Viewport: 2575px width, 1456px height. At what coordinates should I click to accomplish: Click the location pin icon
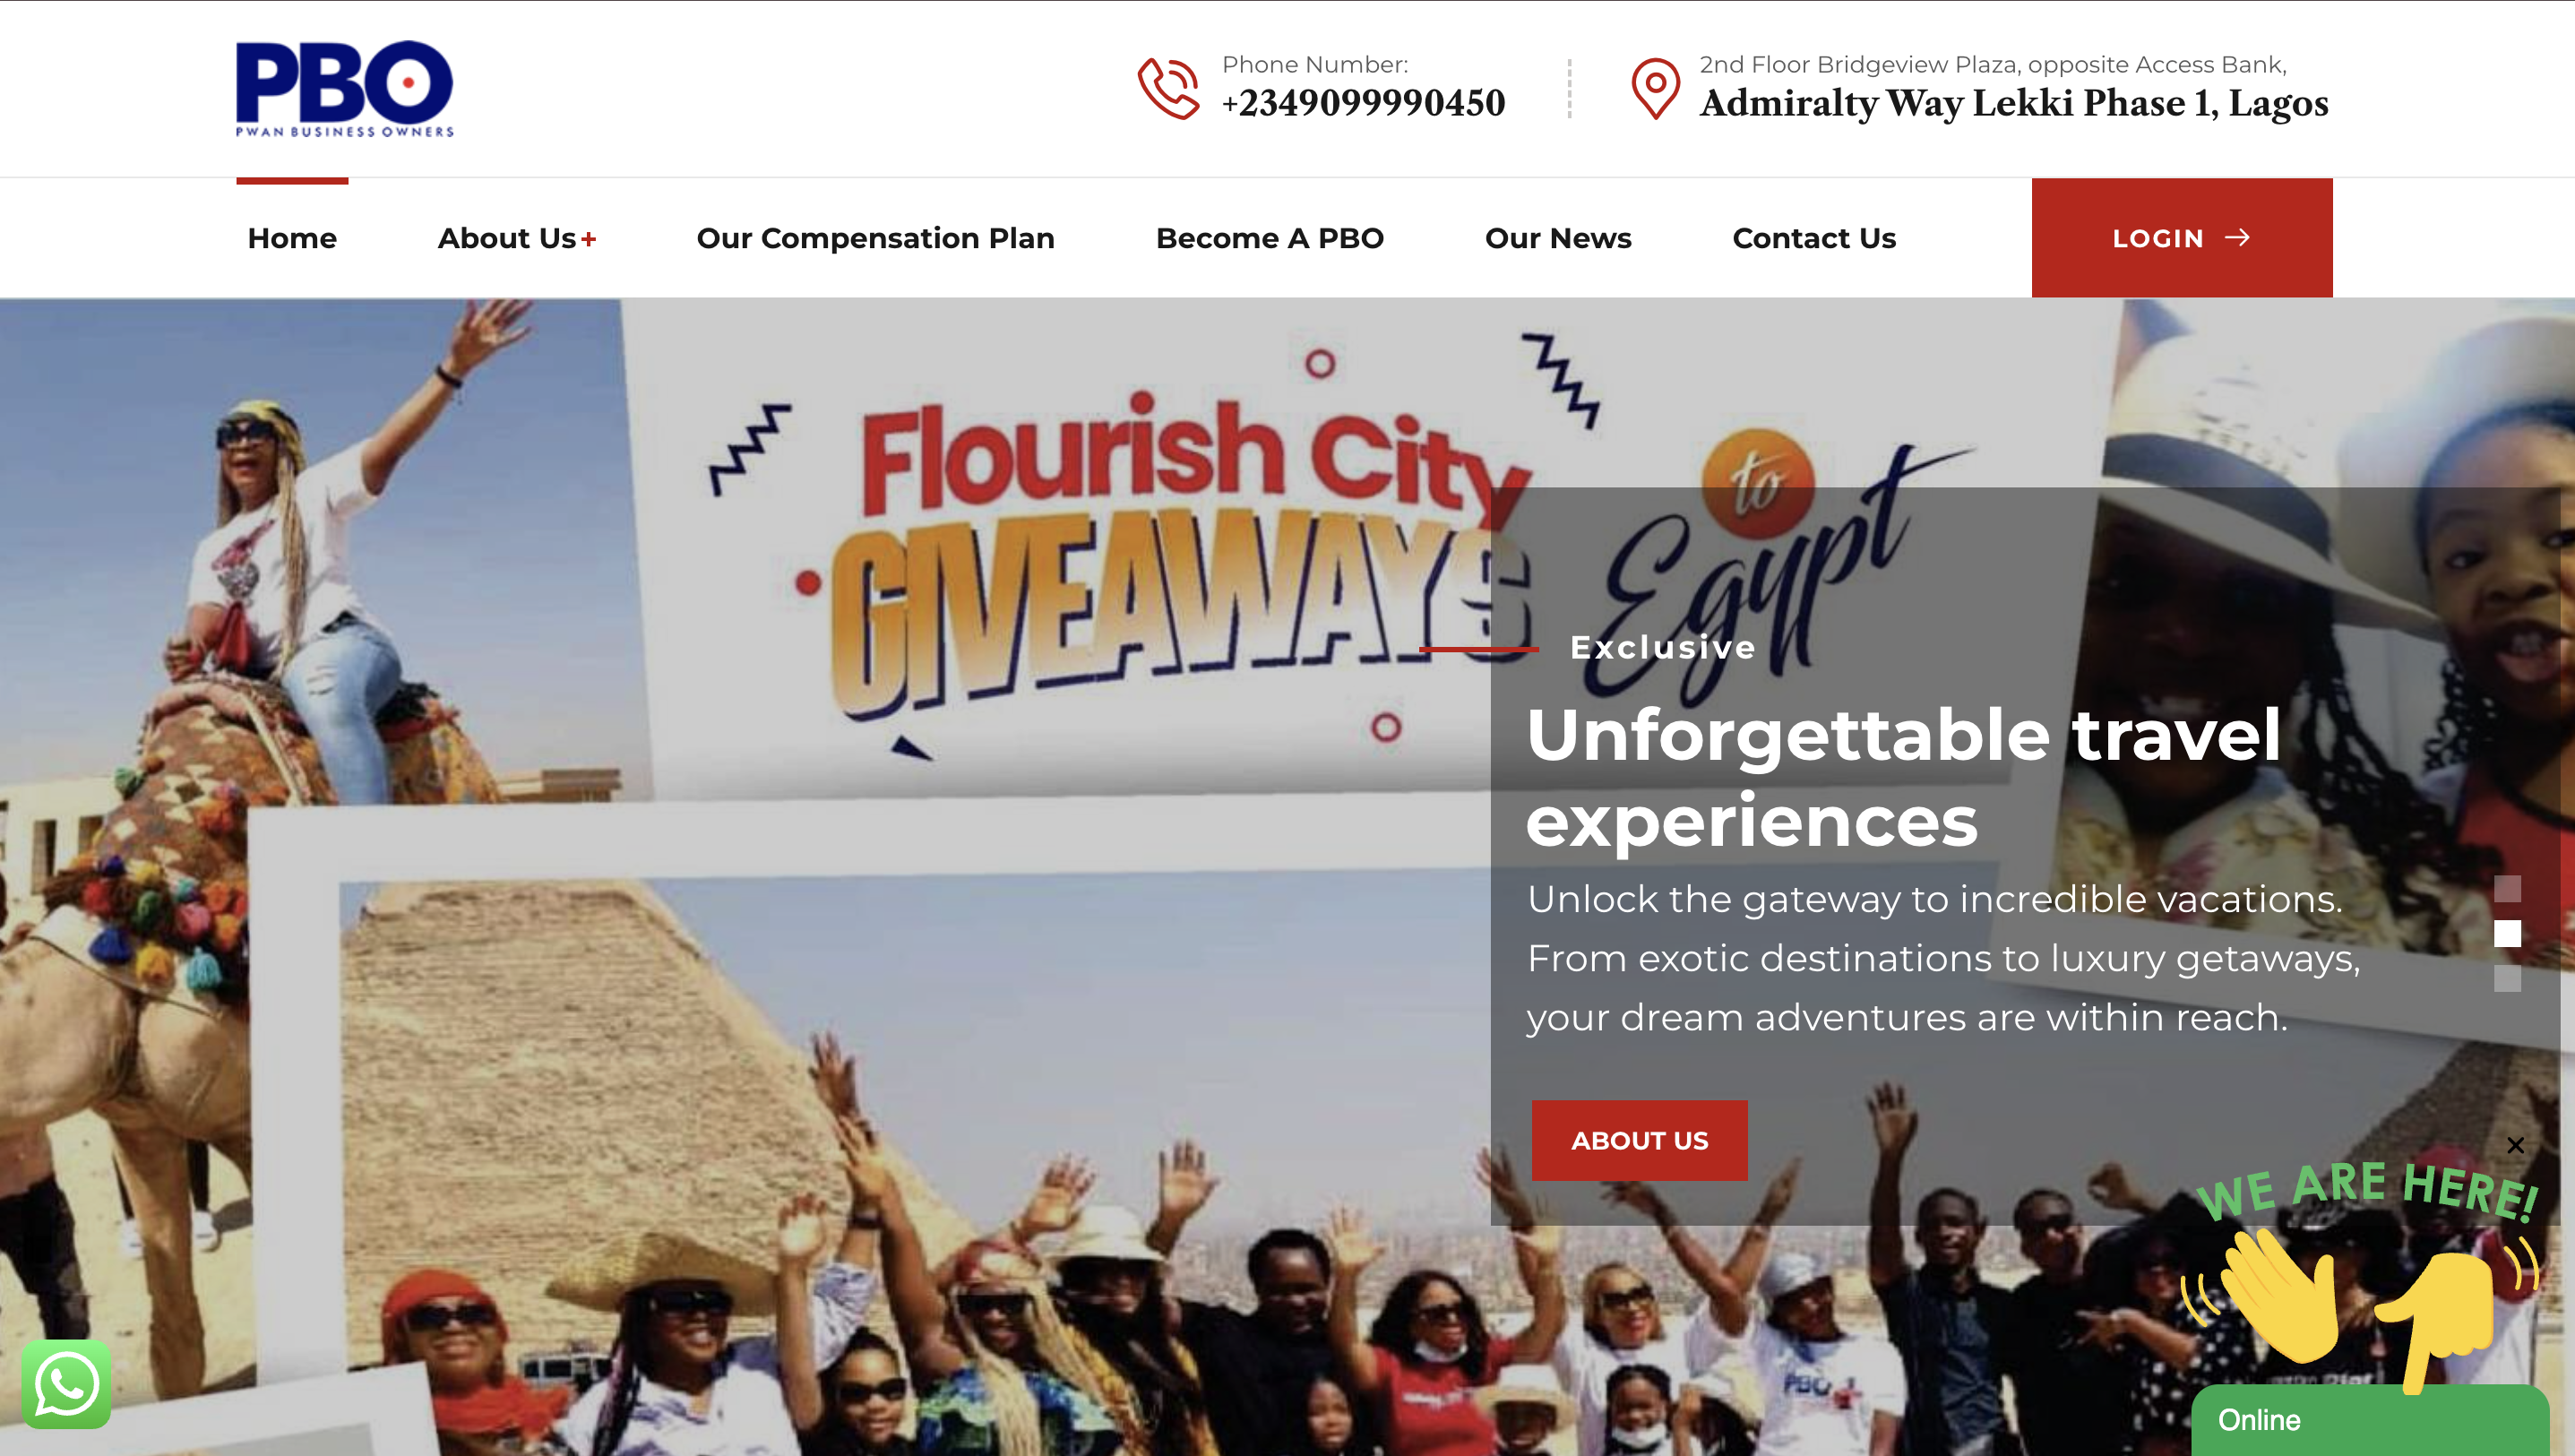click(x=1655, y=88)
